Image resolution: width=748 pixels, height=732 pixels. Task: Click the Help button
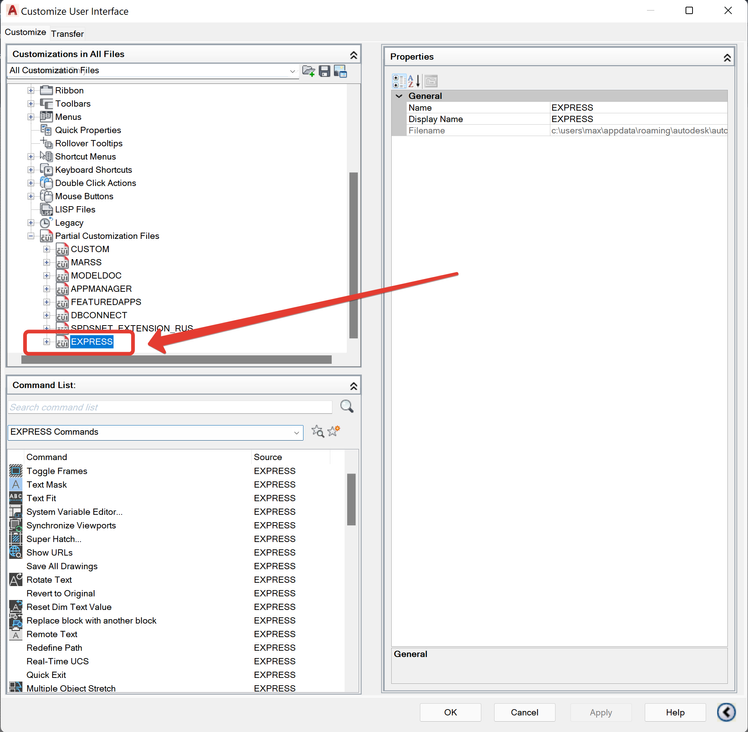point(675,712)
